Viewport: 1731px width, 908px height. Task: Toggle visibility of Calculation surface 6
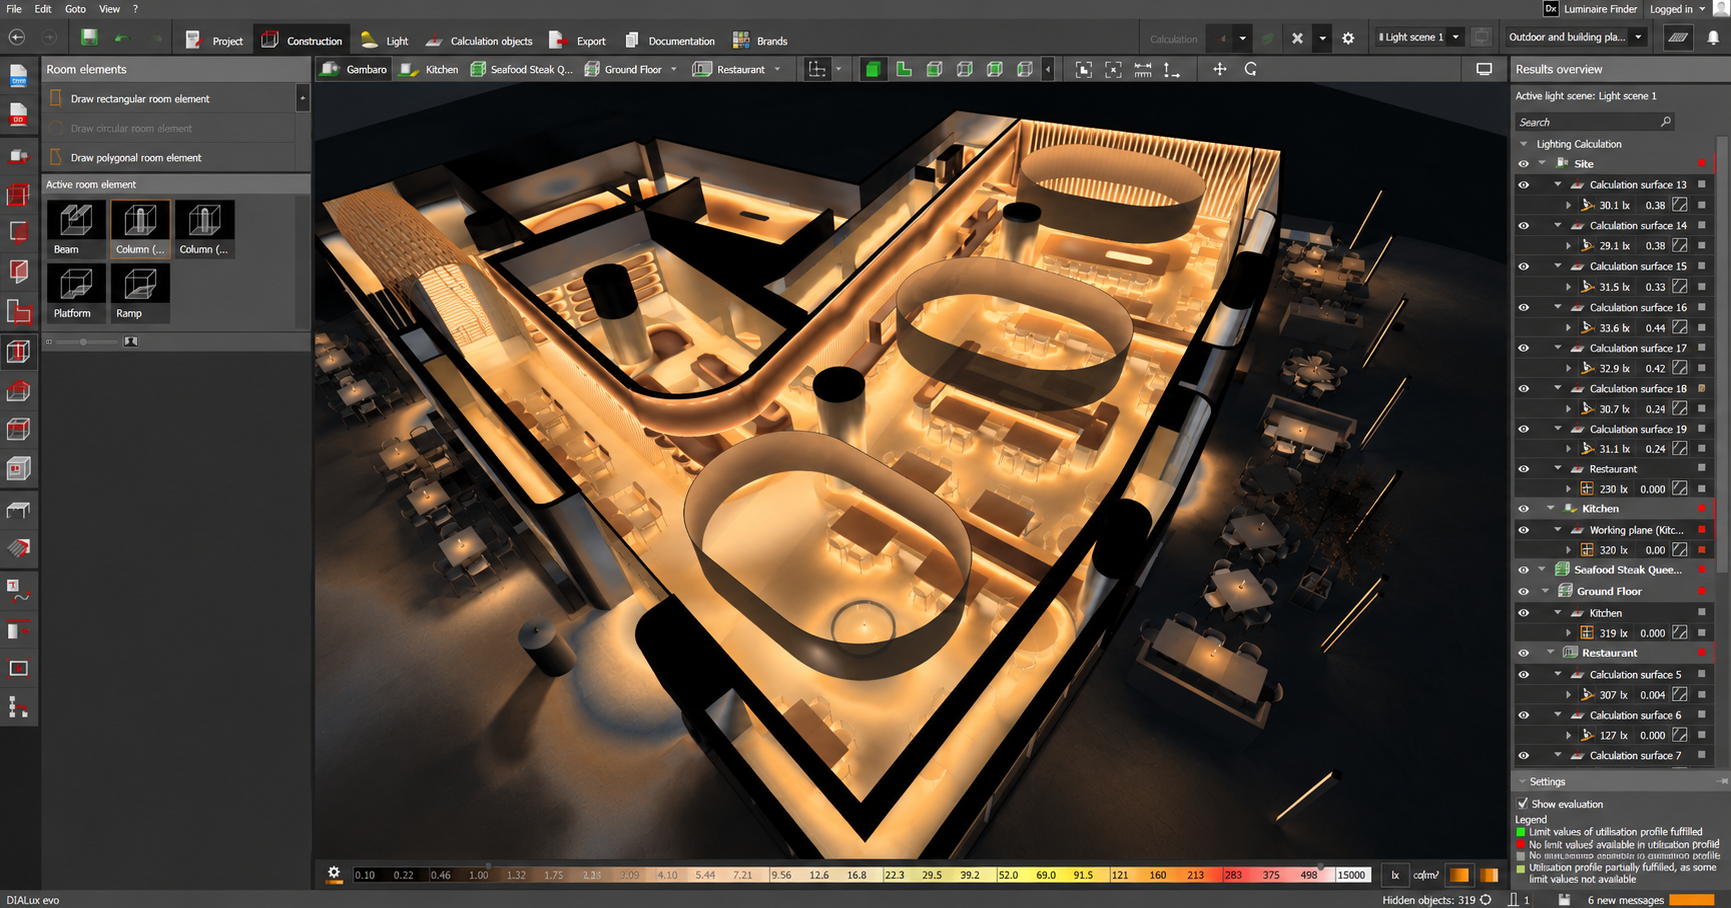coord(1524,716)
